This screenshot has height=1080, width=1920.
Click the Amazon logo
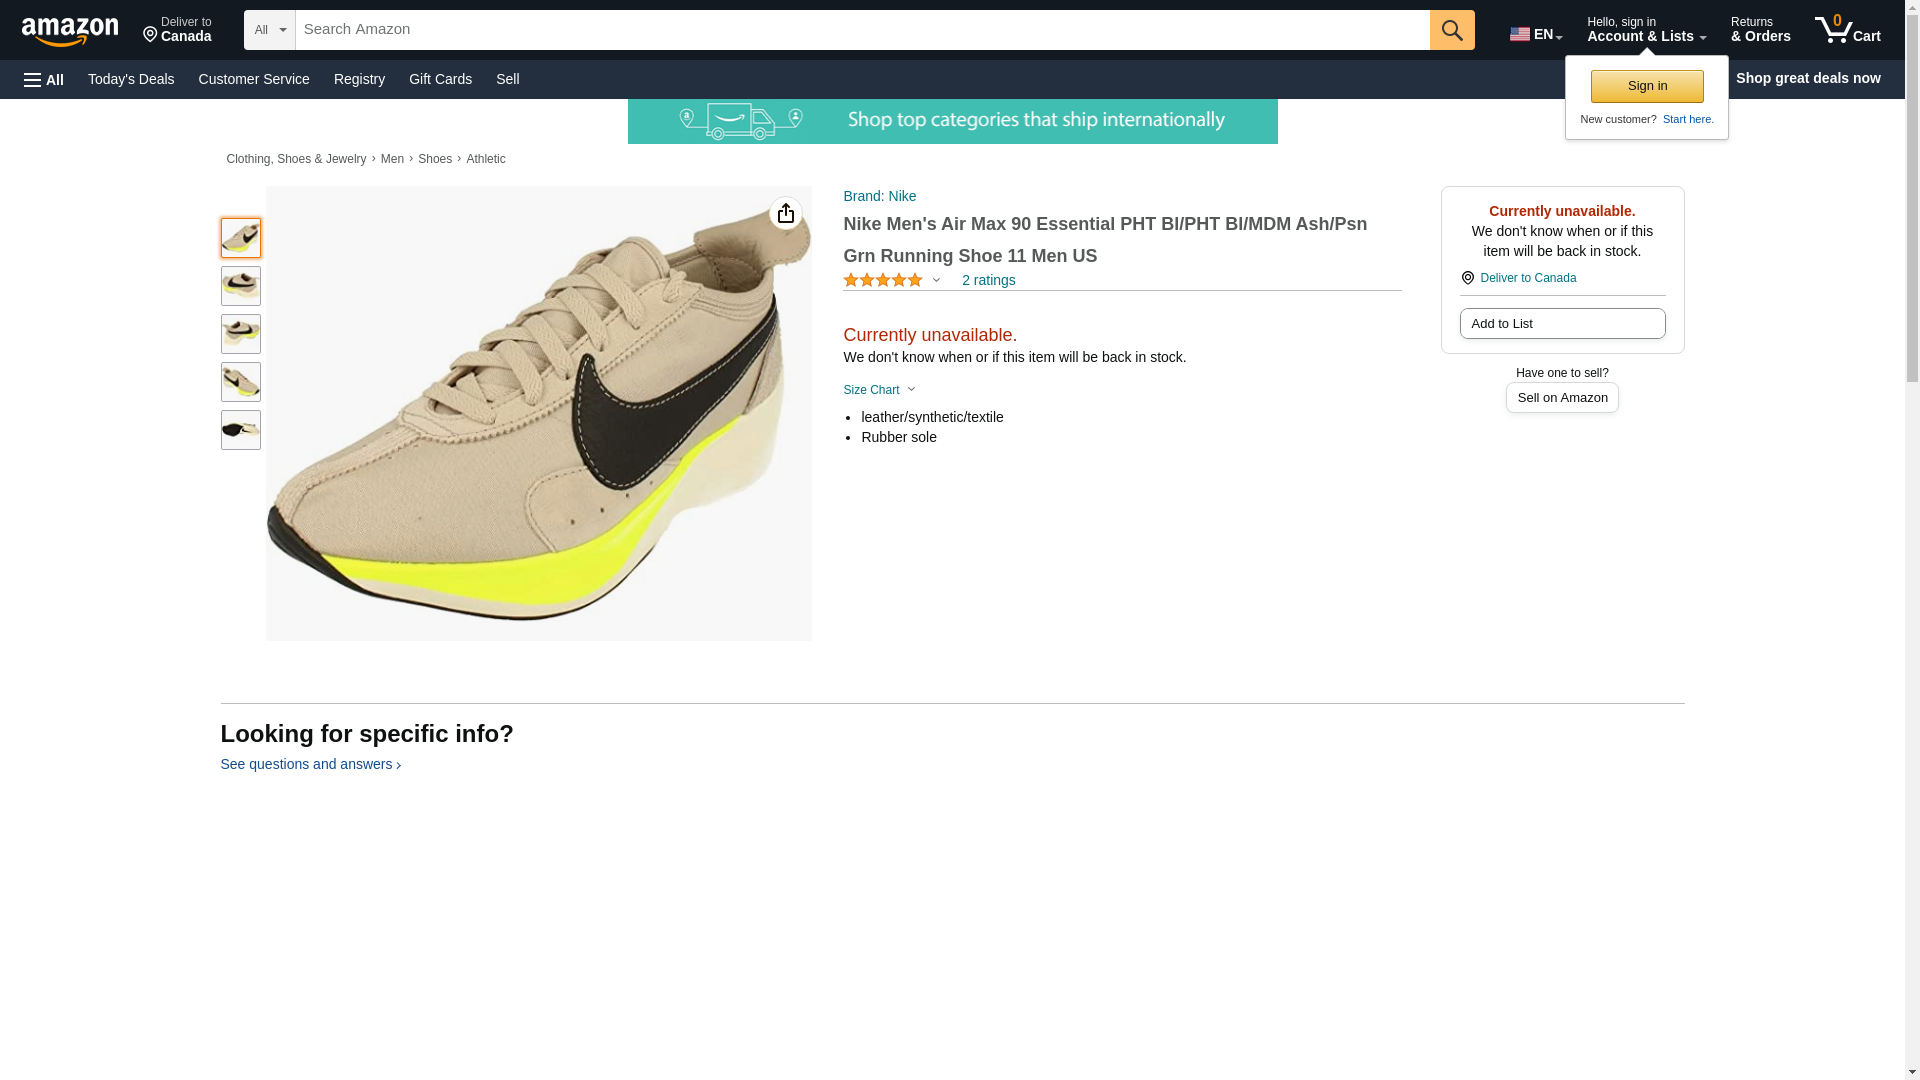70,31
